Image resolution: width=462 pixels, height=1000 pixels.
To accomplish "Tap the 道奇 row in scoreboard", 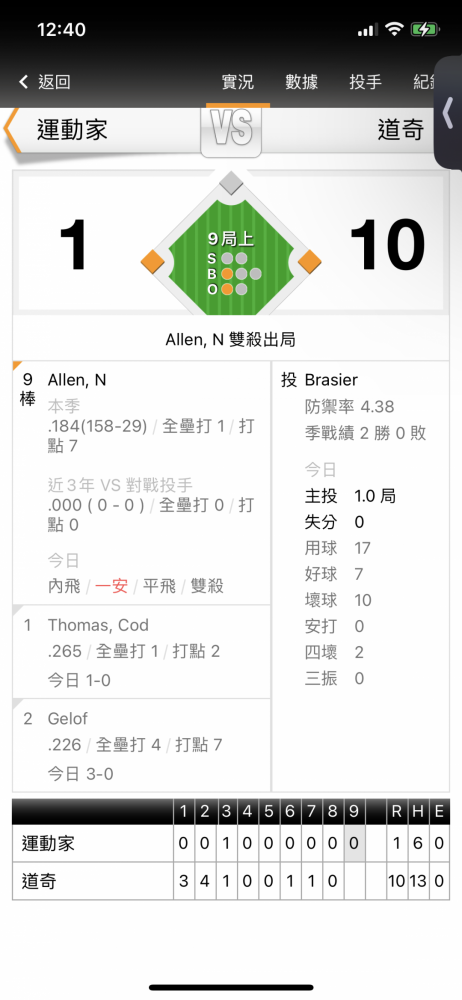I will [231, 881].
